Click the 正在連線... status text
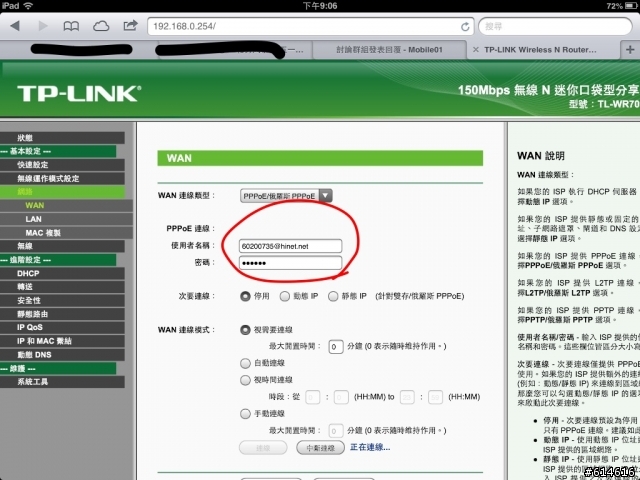 coord(370,447)
